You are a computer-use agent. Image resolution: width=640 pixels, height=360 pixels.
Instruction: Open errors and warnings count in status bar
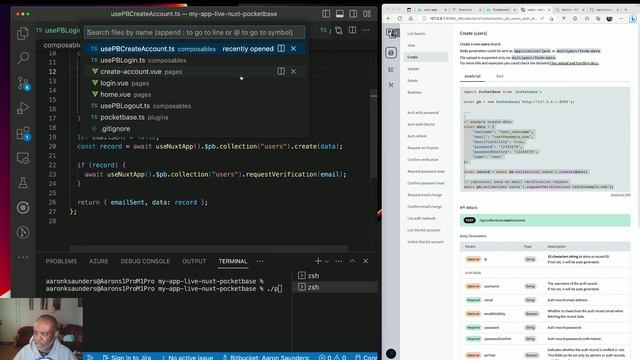click(332, 357)
